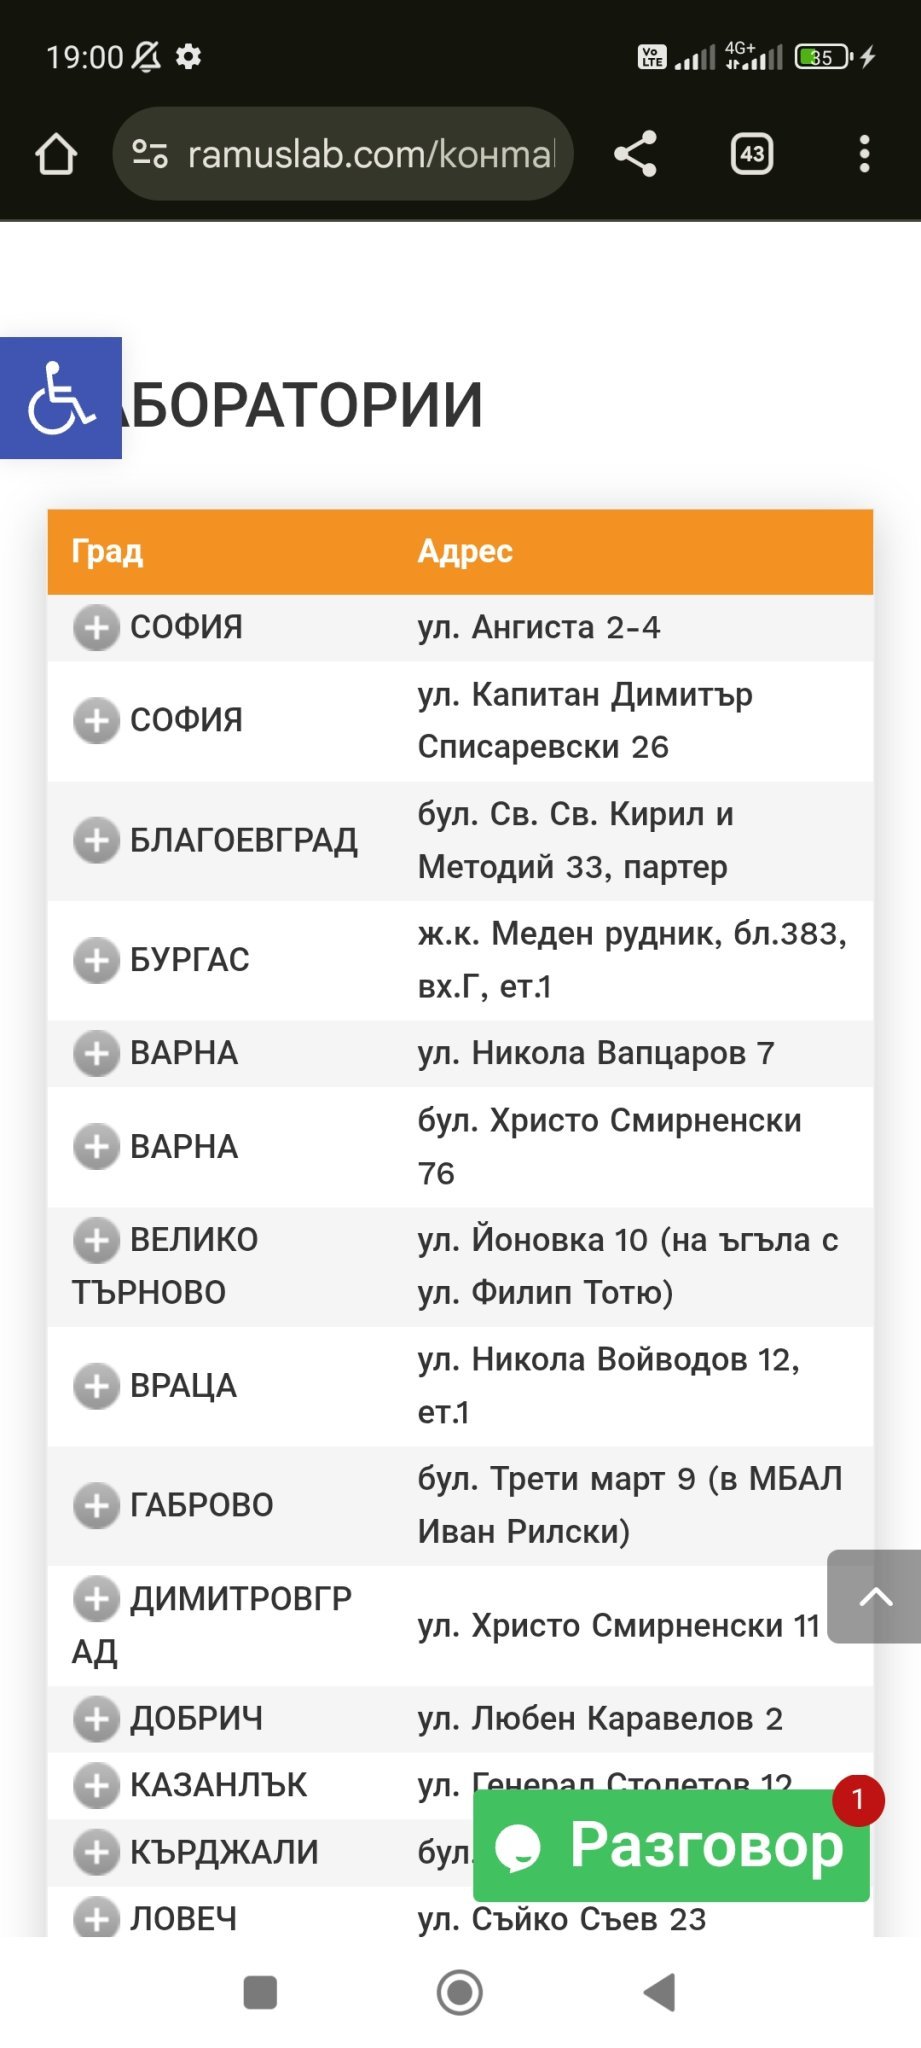The image size is (921, 2048).
Task: Open the site info icon in address bar
Action: [150, 154]
